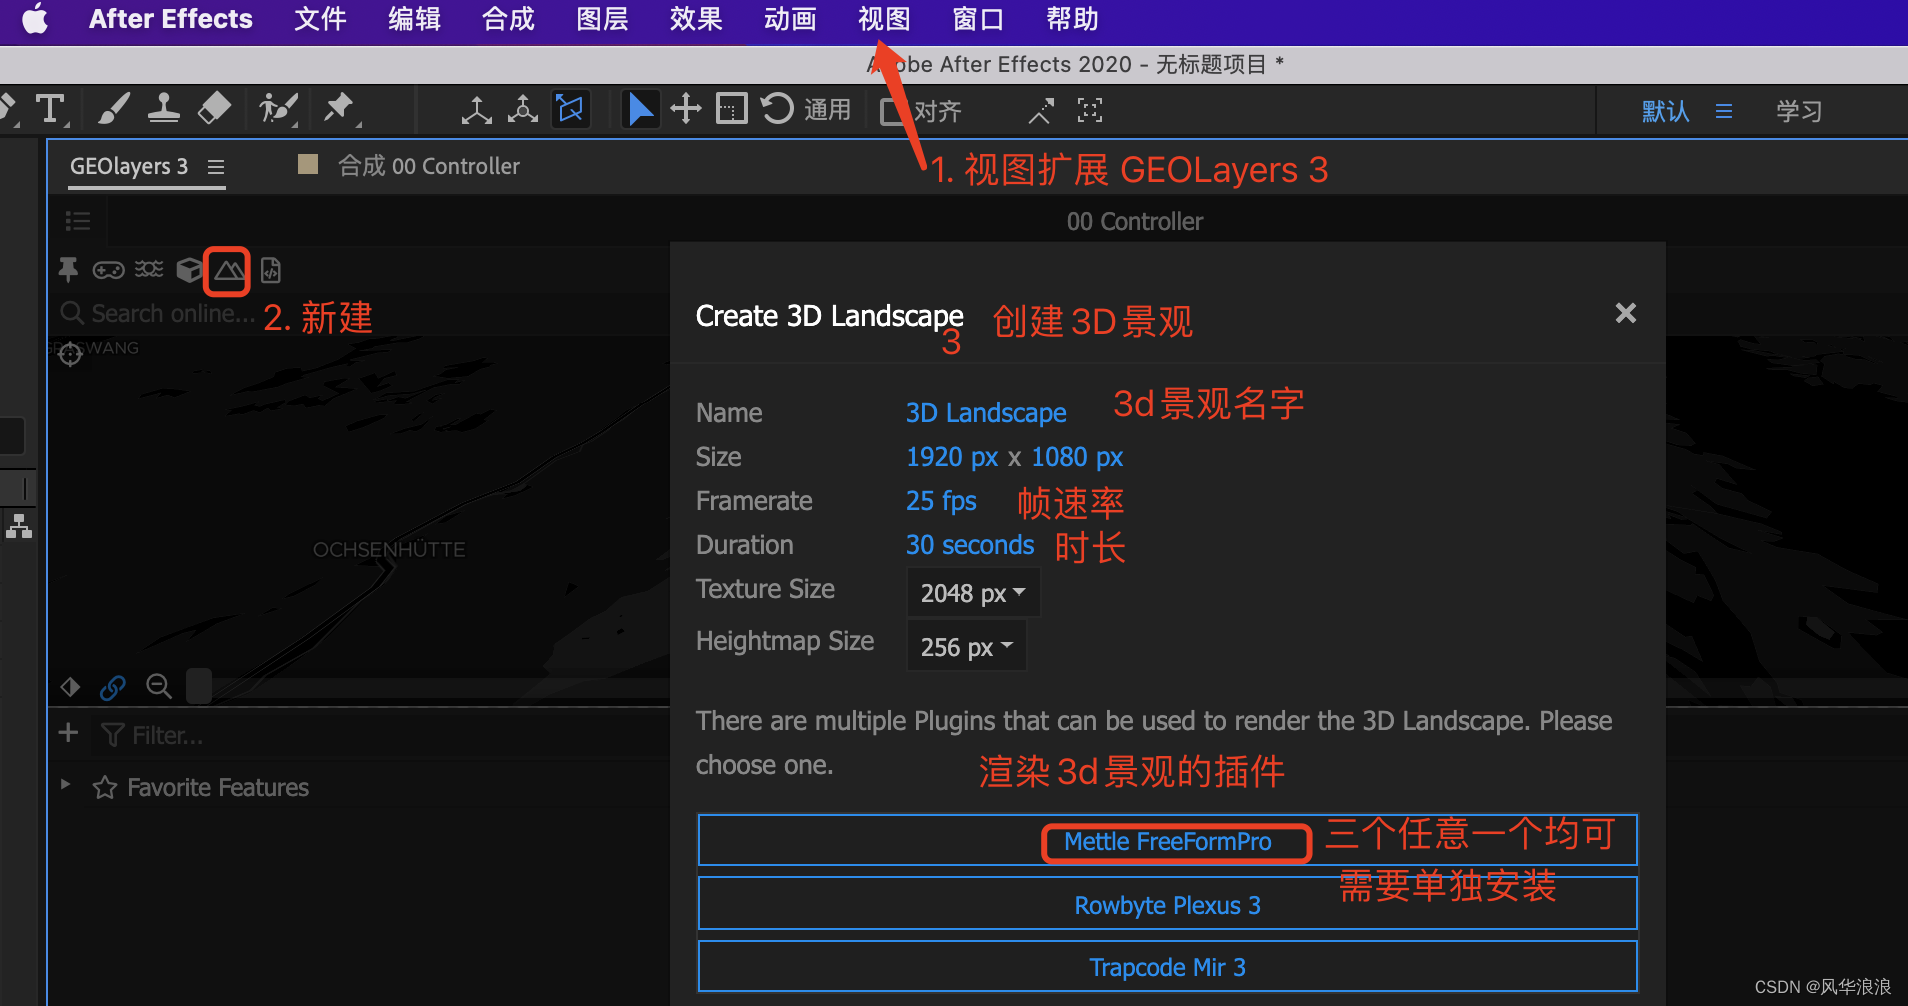
Task: Click the 30 seconds duration value
Action: coord(970,545)
